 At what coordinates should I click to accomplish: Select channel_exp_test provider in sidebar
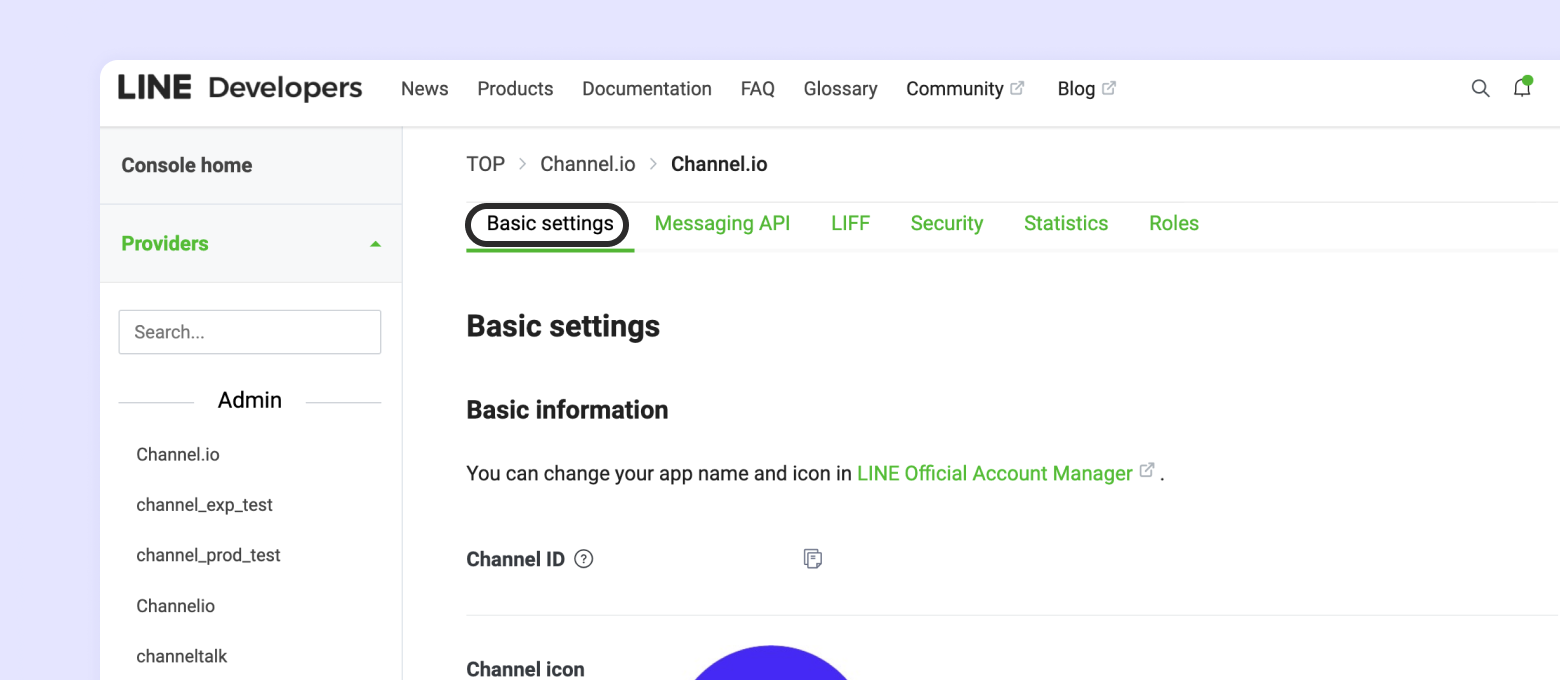pos(204,505)
